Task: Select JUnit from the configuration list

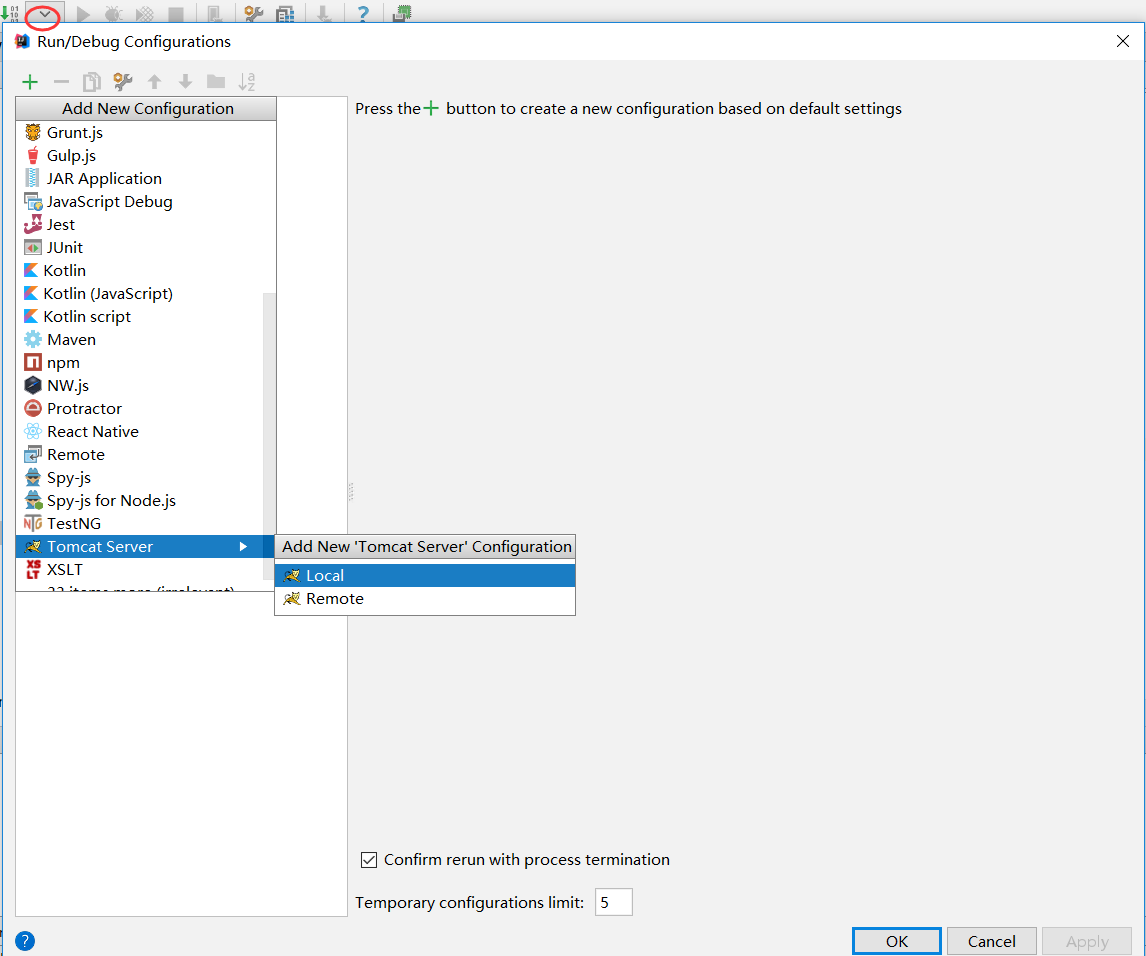Action: click(x=146, y=248)
